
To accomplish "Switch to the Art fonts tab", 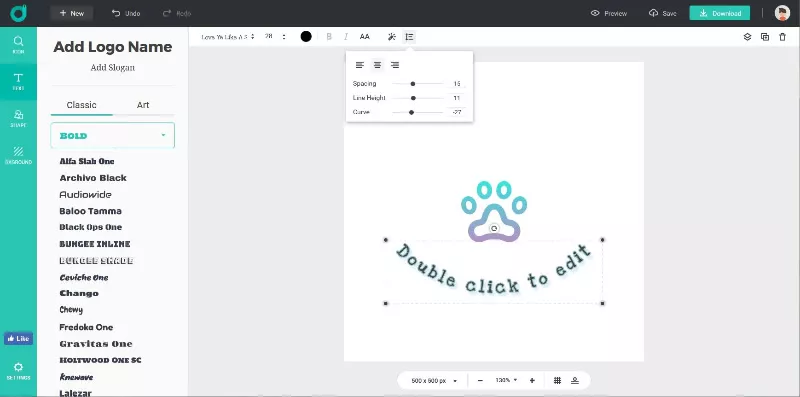I will (143, 105).
